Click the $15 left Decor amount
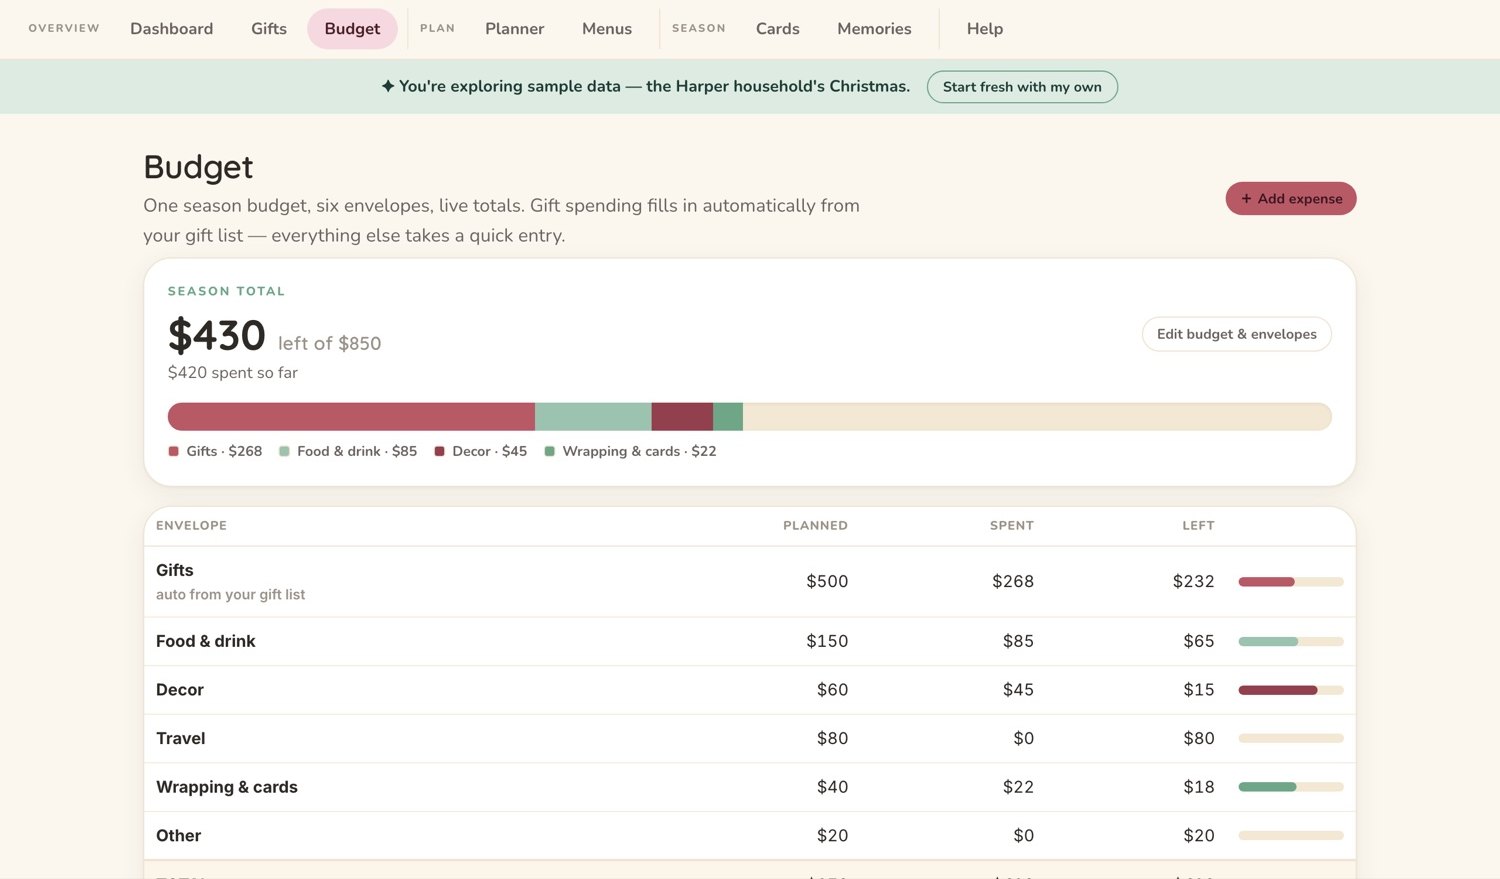Image resolution: width=1500 pixels, height=879 pixels. (1199, 690)
